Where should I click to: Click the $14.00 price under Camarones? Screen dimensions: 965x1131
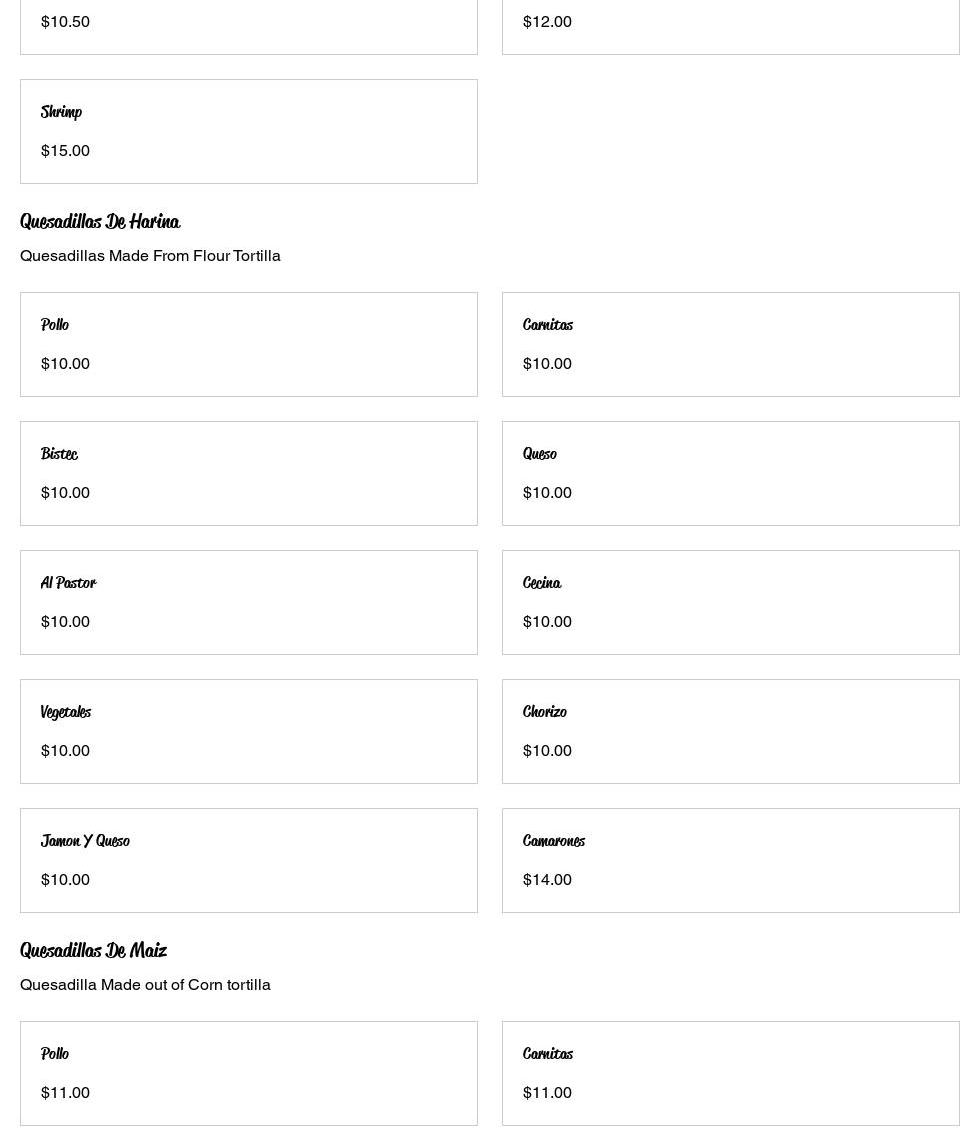coord(547,880)
